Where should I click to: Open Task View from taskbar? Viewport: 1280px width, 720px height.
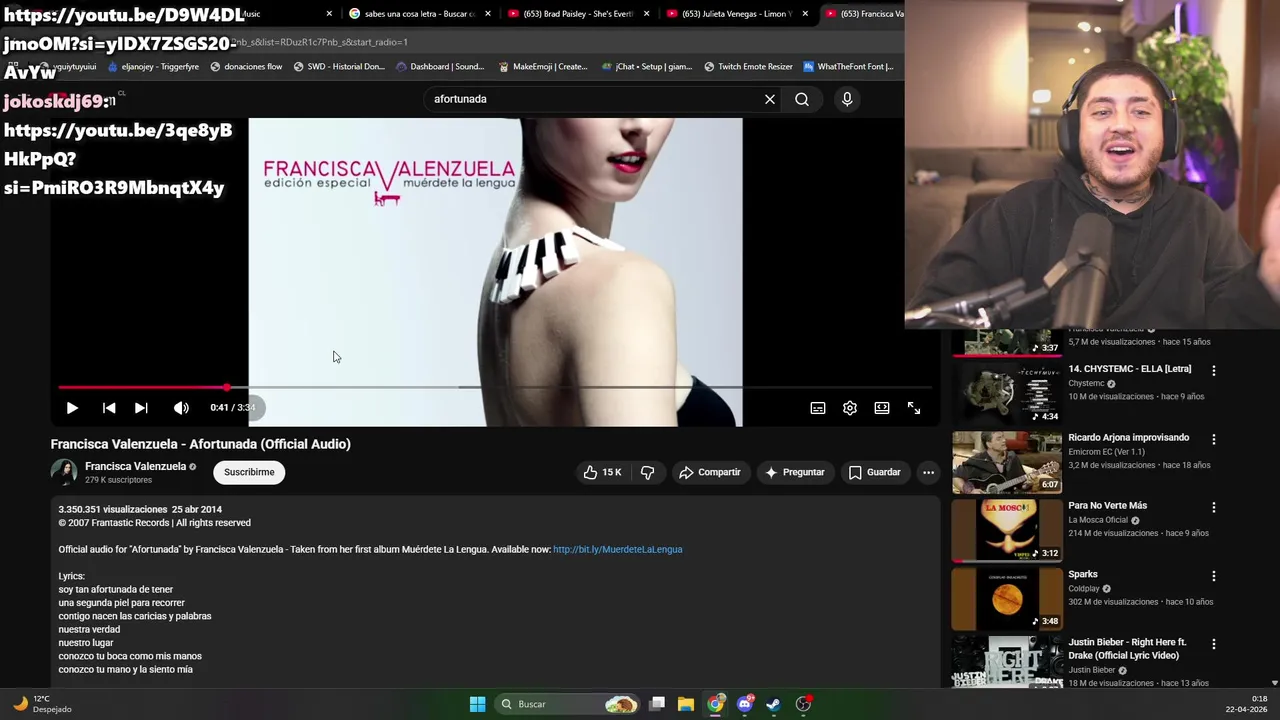coord(657,704)
